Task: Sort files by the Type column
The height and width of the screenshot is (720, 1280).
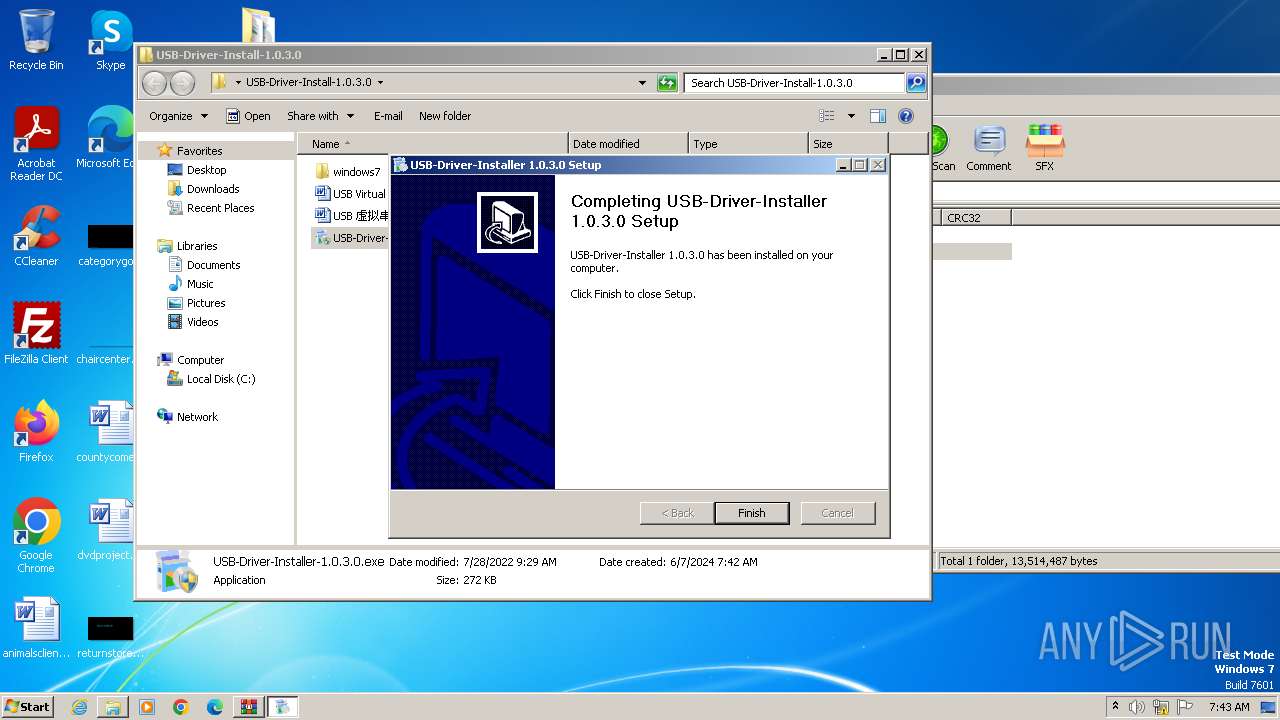Action: pyautogui.click(x=748, y=144)
